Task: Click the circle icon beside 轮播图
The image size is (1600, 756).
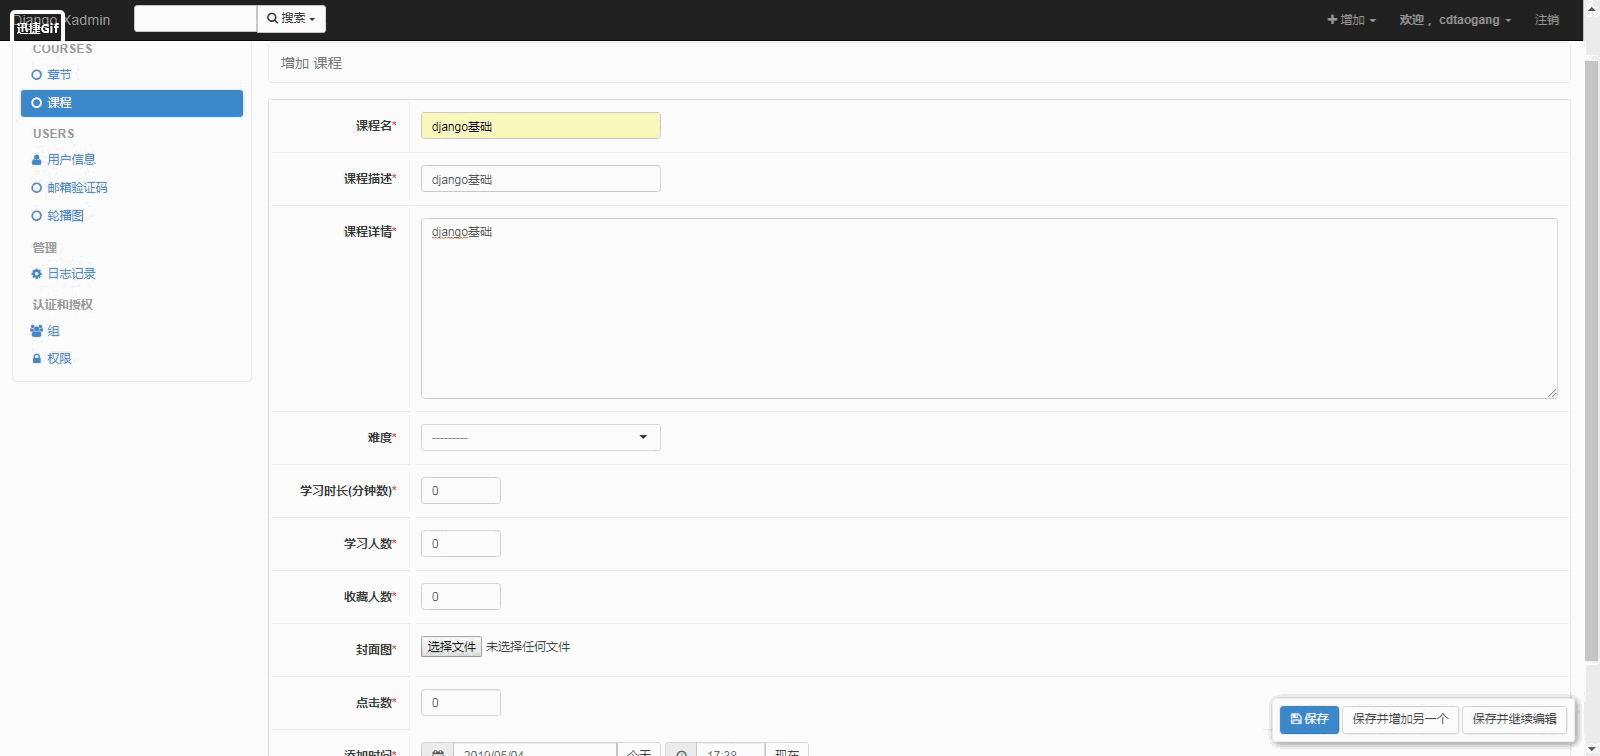Action: pyautogui.click(x=37, y=216)
